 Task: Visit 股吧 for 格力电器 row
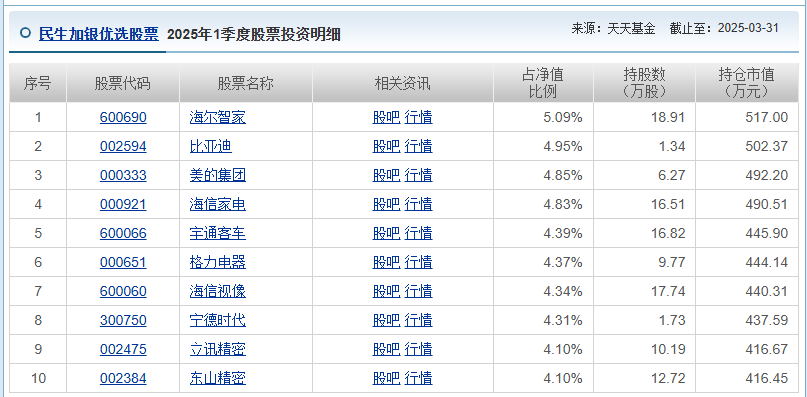(x=386, y=263)
